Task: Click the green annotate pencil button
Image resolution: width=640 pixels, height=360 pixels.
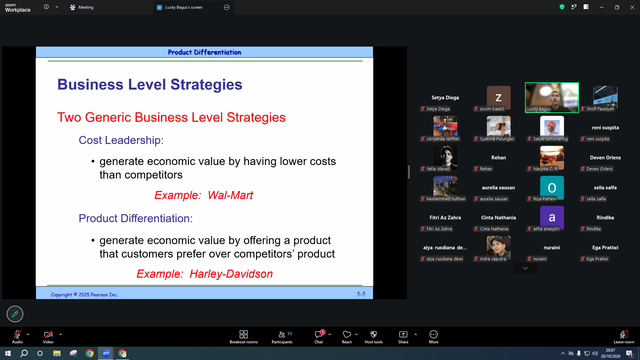Action: pos(15,314)
